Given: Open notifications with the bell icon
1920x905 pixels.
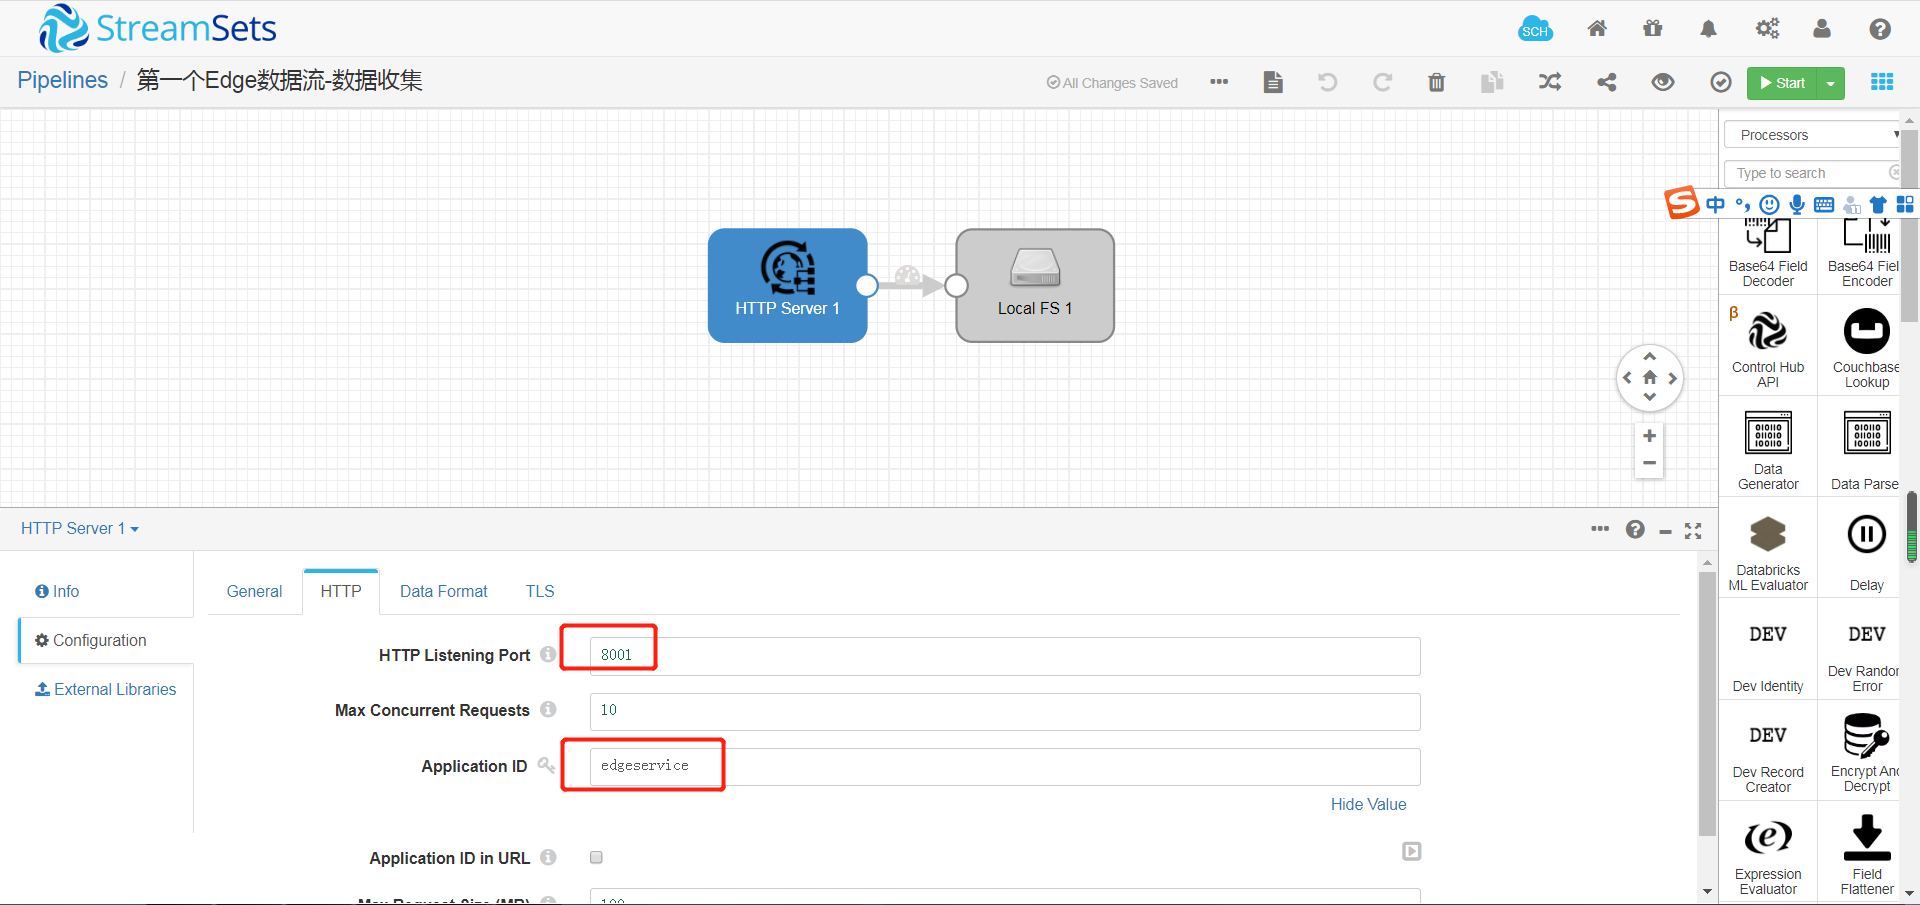Looking at the screenshot, I should 1707,29.
